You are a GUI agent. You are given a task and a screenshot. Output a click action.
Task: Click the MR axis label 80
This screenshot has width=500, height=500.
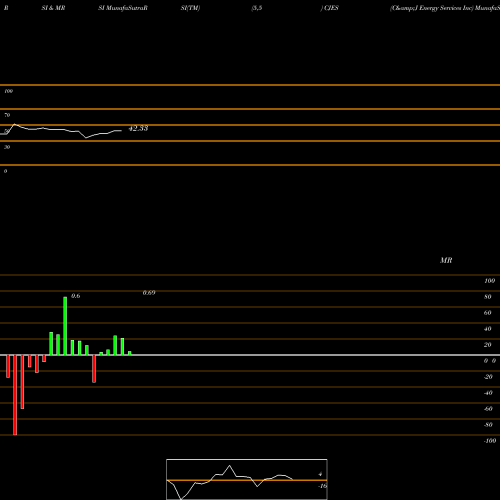coord(488,297)
